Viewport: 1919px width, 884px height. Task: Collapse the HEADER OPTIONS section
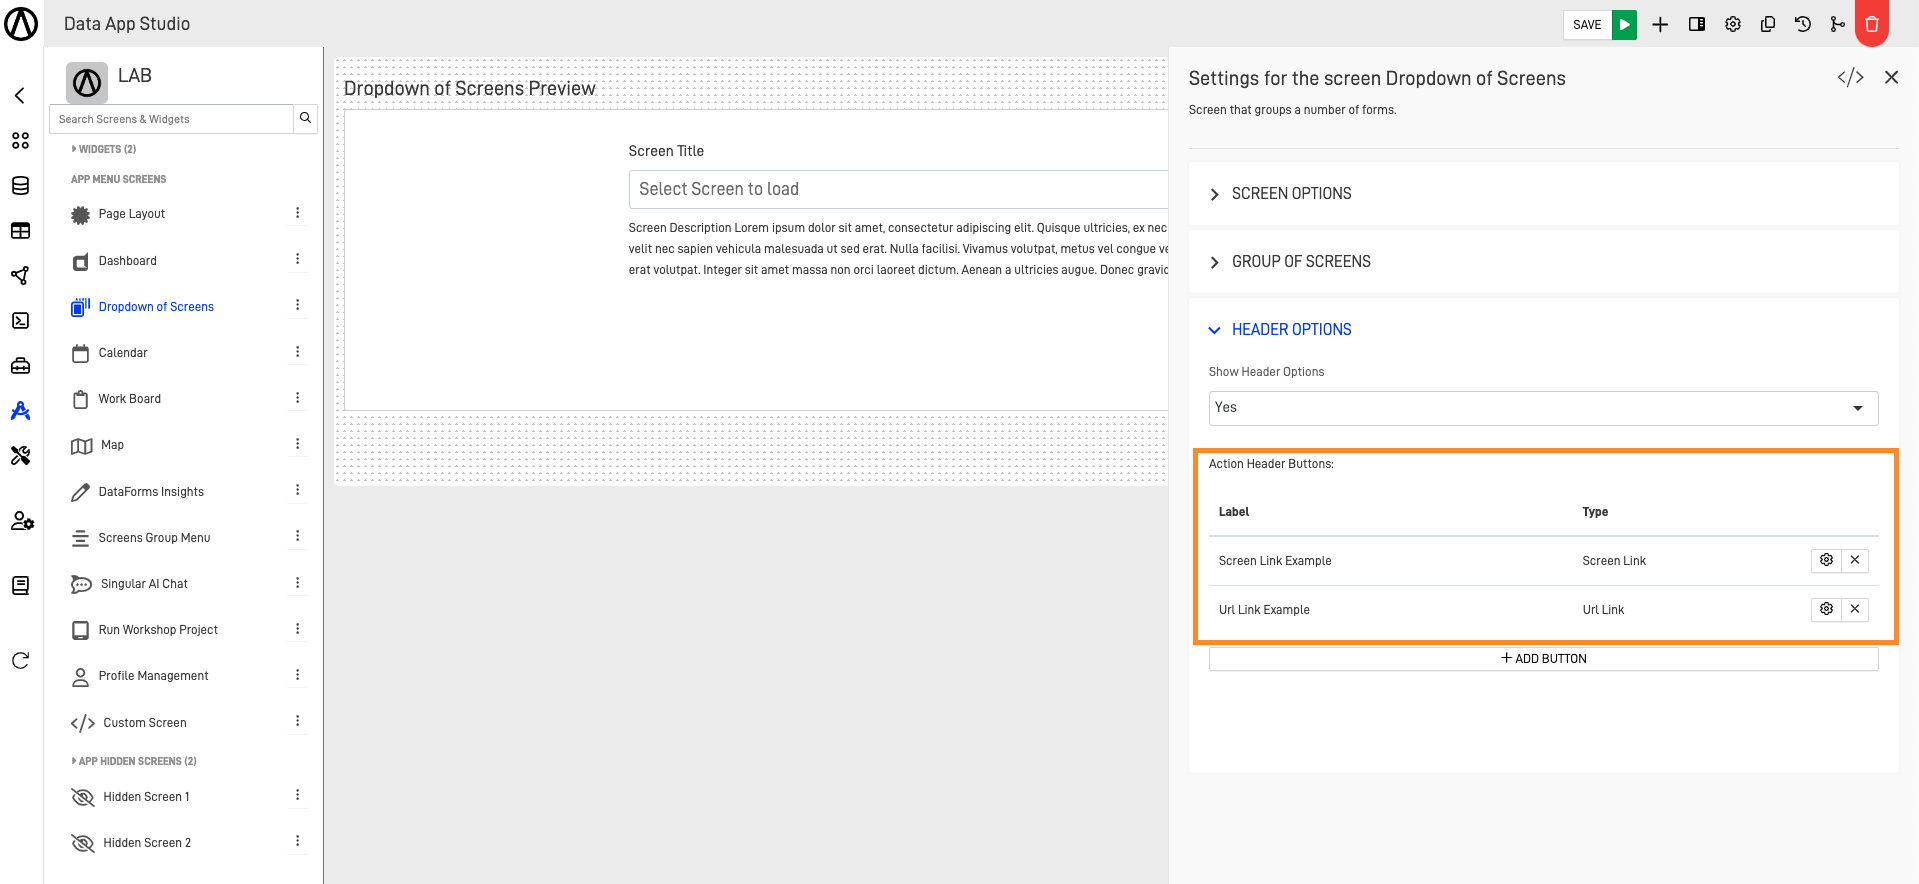point(1543,330)
